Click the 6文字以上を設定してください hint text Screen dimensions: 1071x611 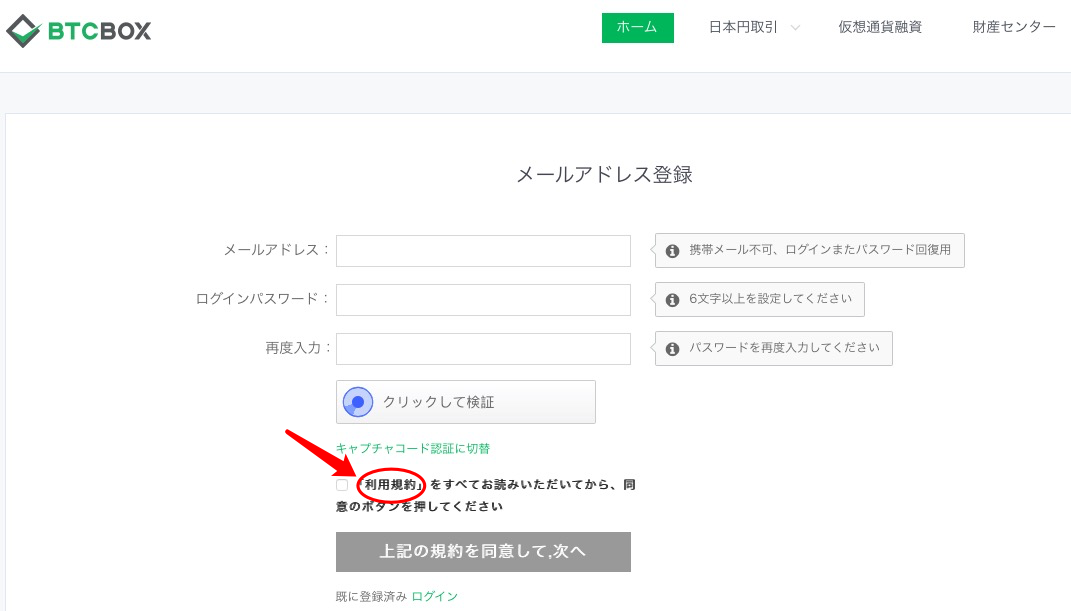point(770,299)
